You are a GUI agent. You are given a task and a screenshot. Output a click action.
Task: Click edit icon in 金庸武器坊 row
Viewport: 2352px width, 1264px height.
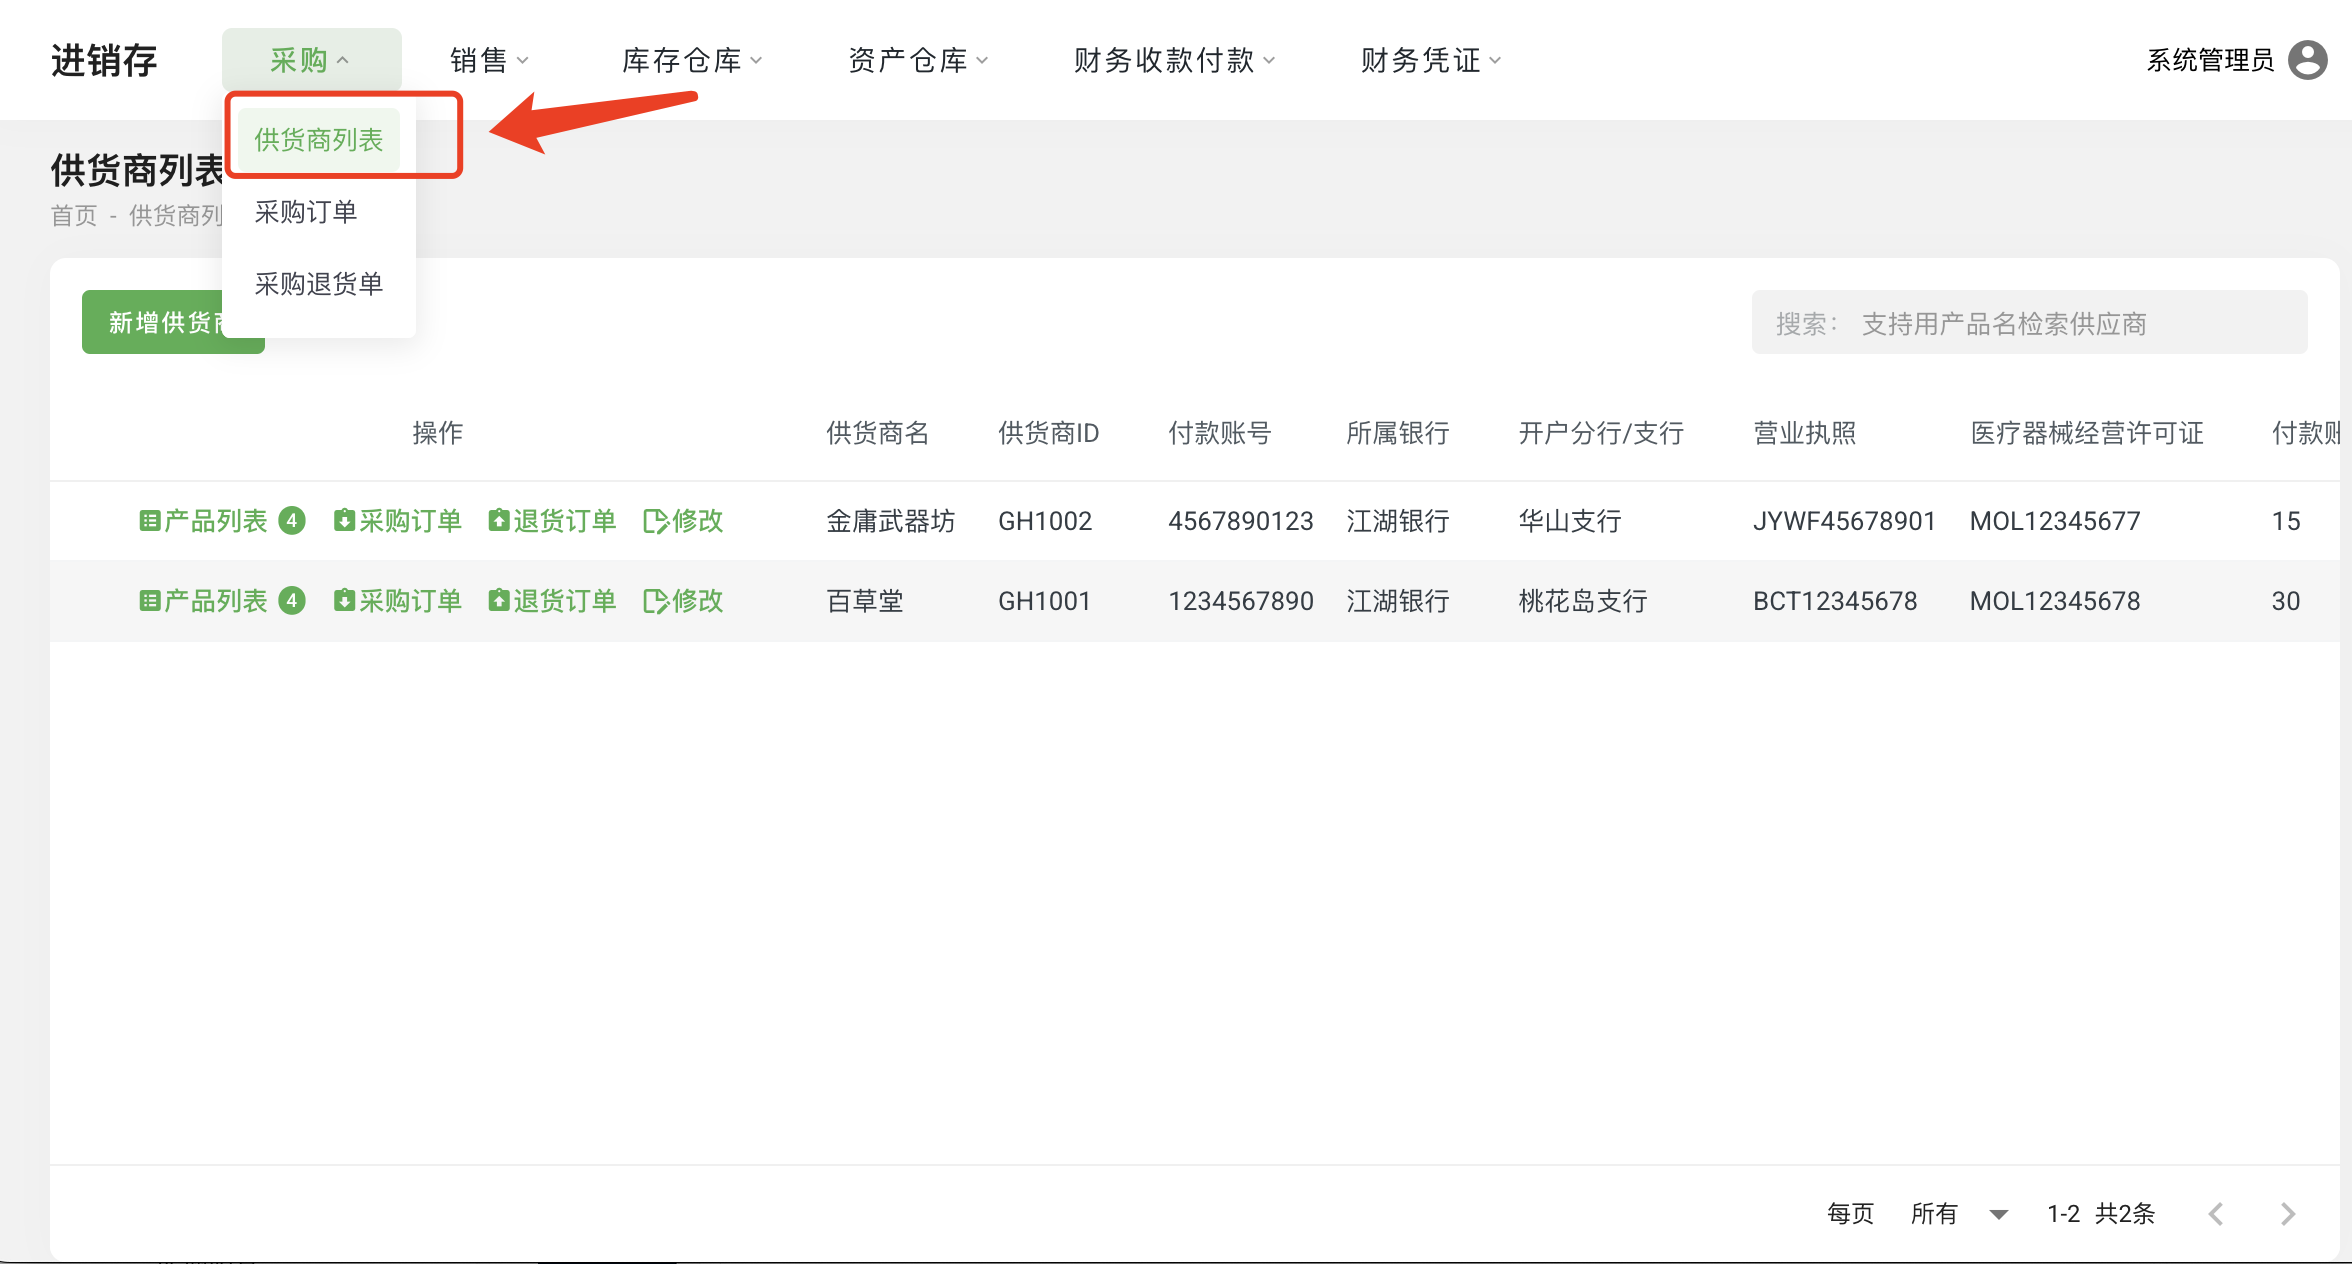pyautogui.click(x=655, y=521)
